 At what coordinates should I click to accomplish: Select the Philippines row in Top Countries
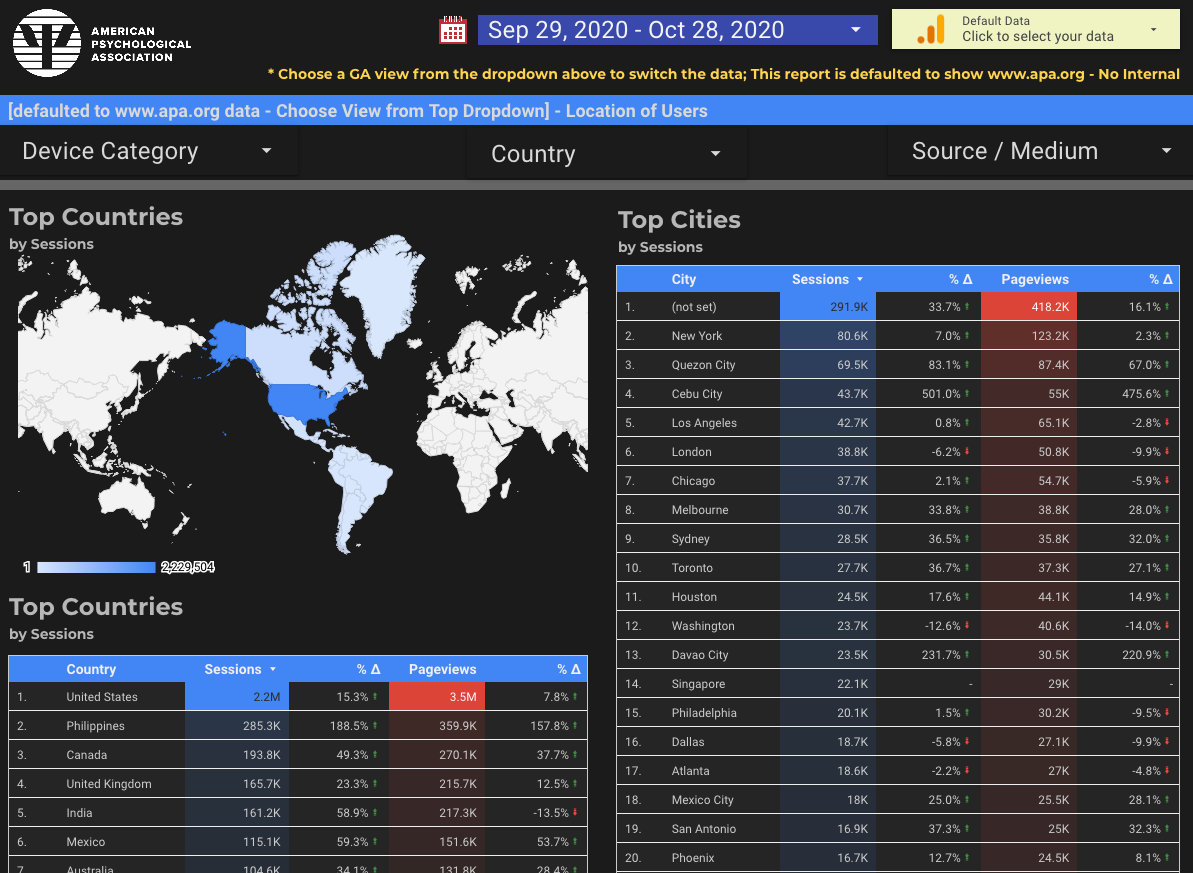pyautogui.click(x=96, y=726)
